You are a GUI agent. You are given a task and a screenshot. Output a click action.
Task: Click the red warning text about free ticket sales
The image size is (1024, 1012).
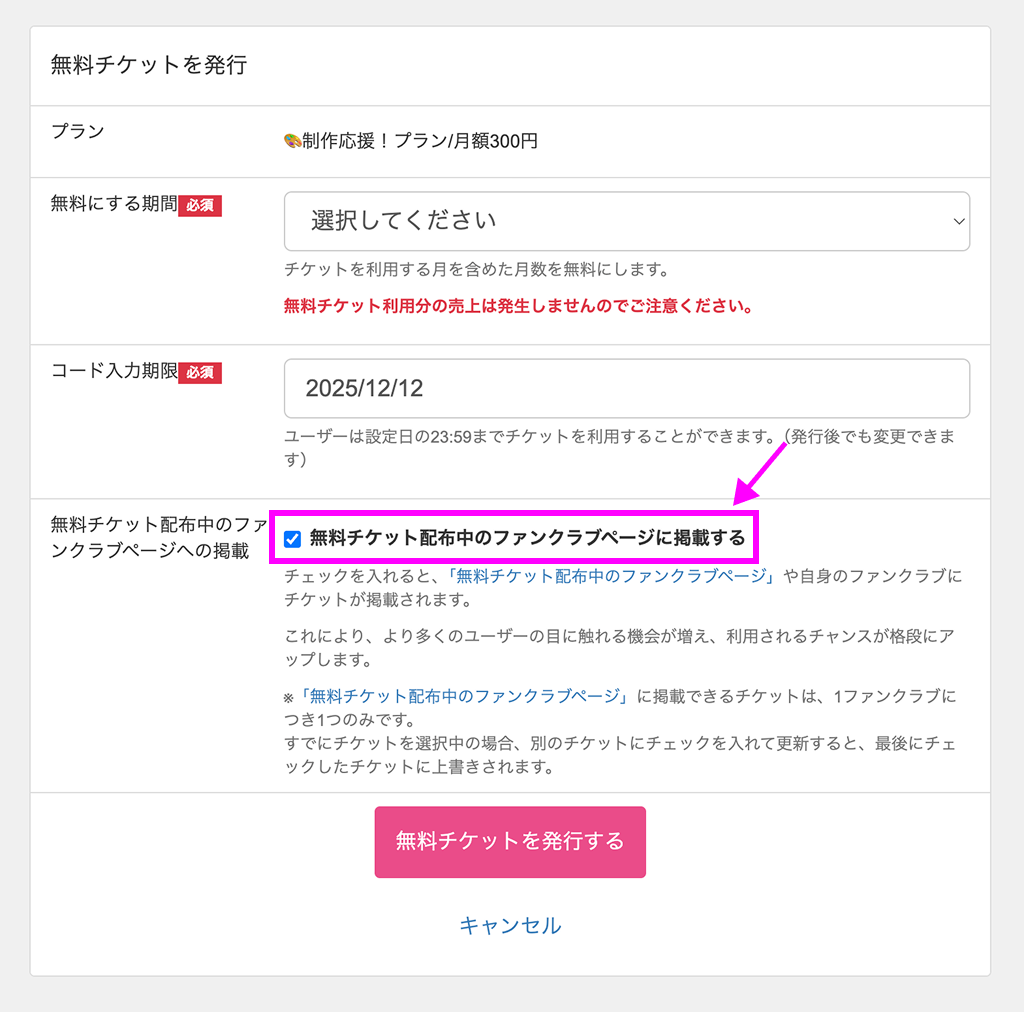point(515,306)
